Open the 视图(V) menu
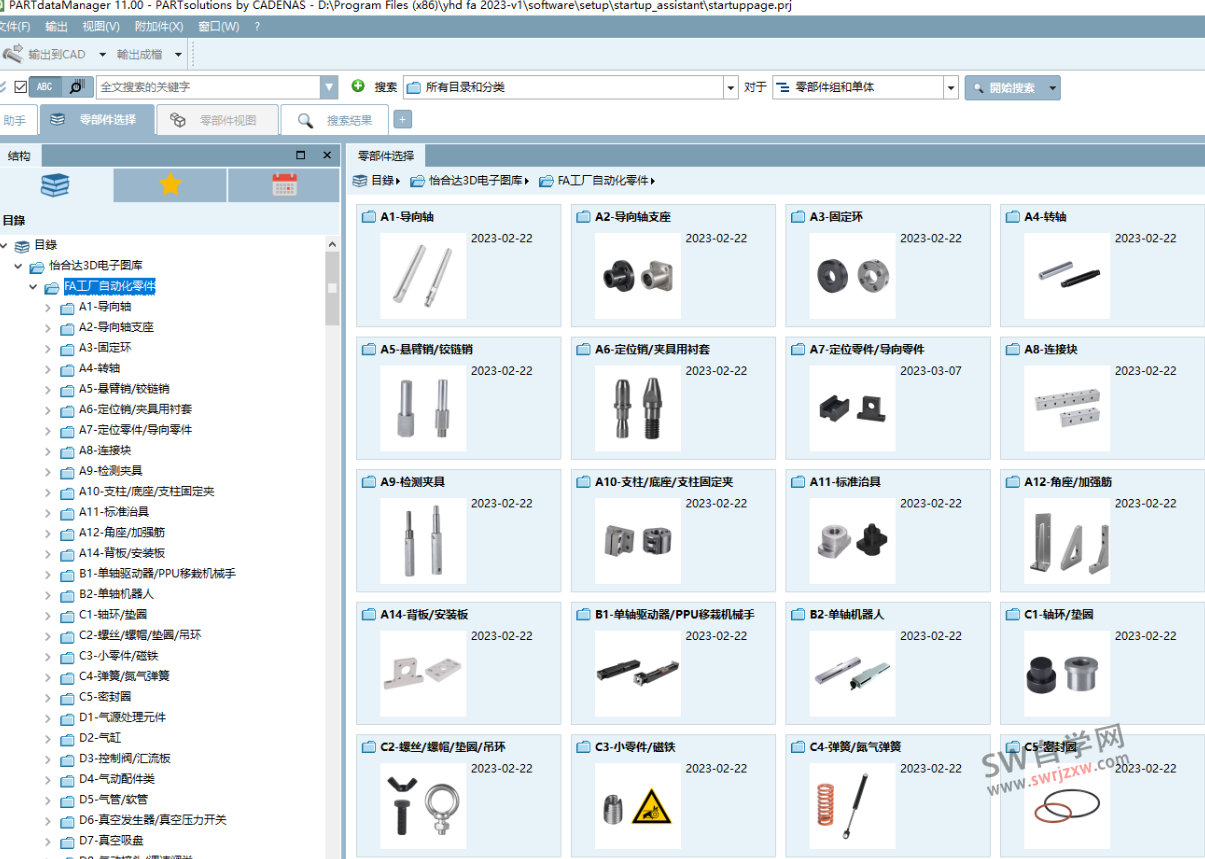Screen dimensions: 1205x859 pos(101,26)
